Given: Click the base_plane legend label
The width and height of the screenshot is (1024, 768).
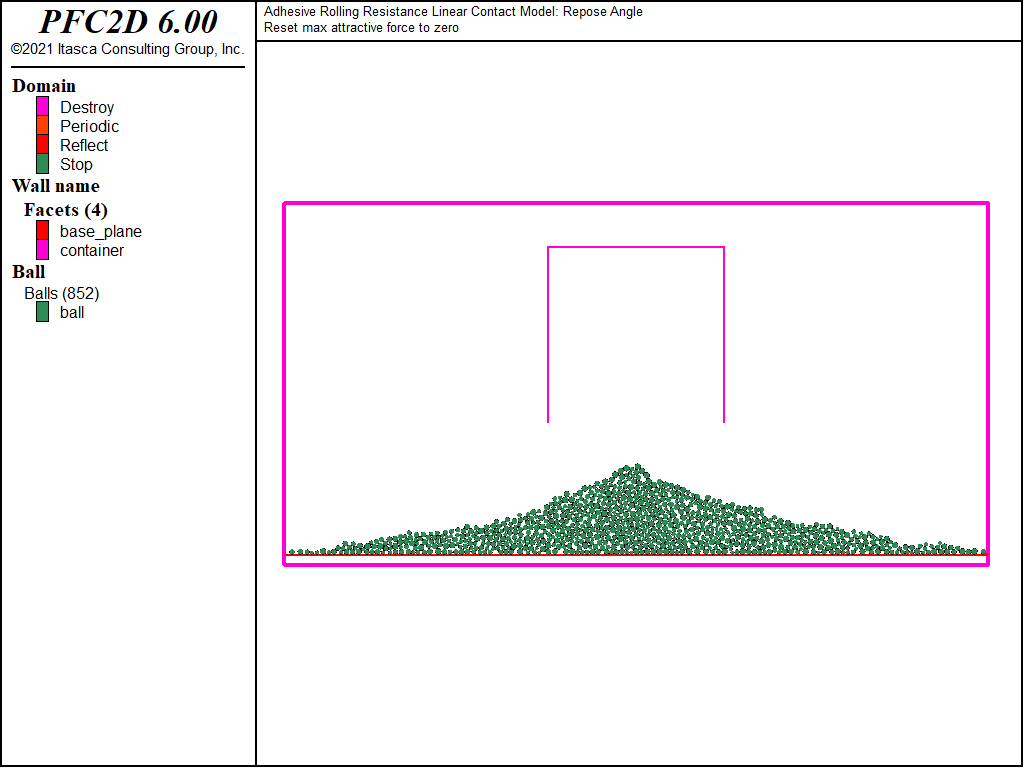Looking at the screenshot, I should [101, 232].
